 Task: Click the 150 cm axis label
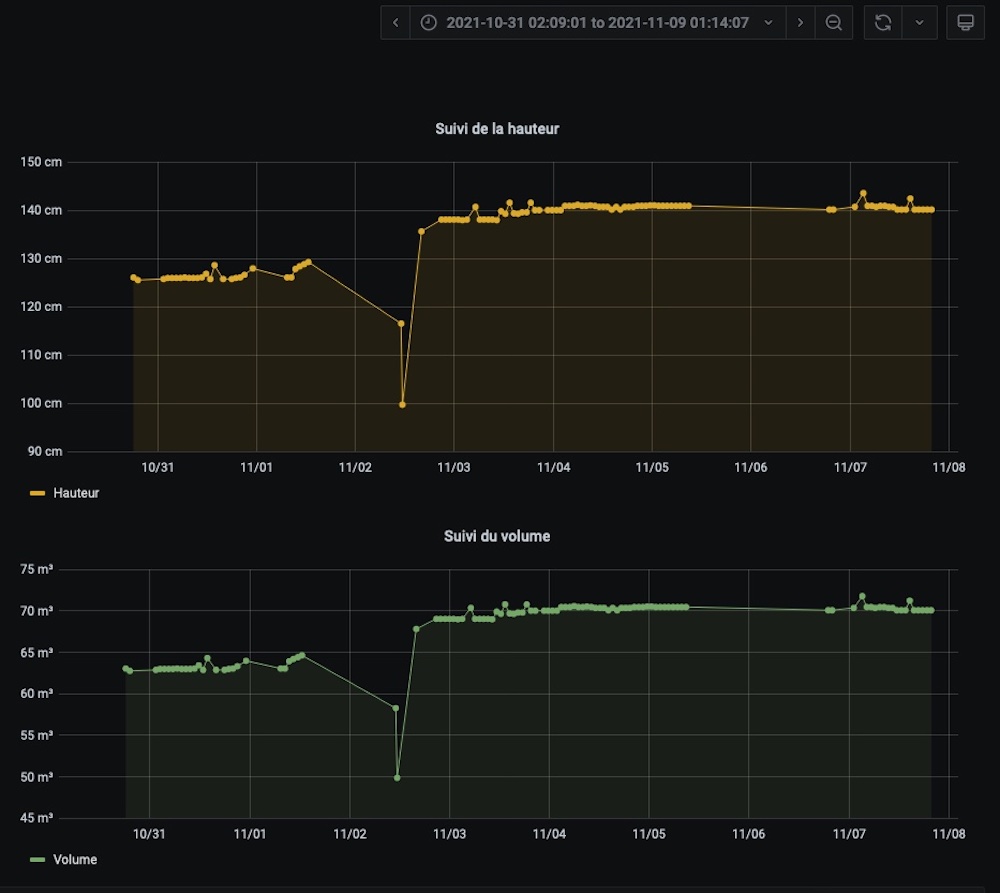pos(41,162)
